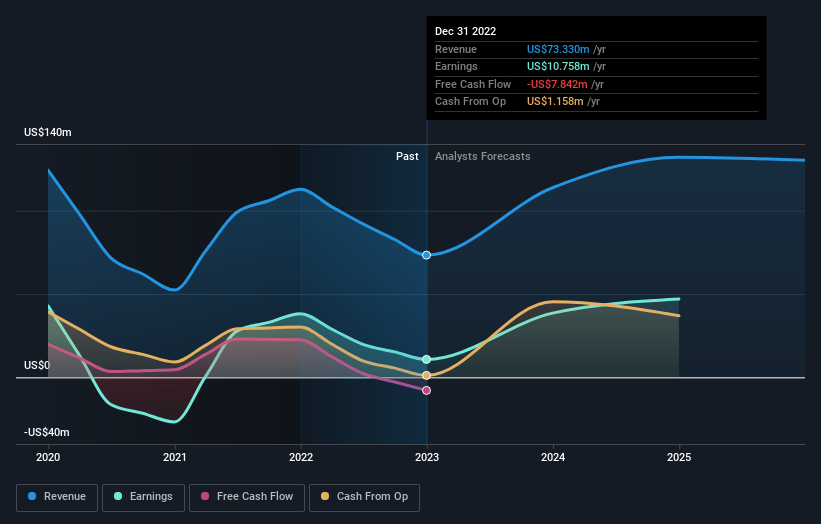821x524 pixels.
Task: Click the 2023 x-axis label
Action: coord(427,458)
